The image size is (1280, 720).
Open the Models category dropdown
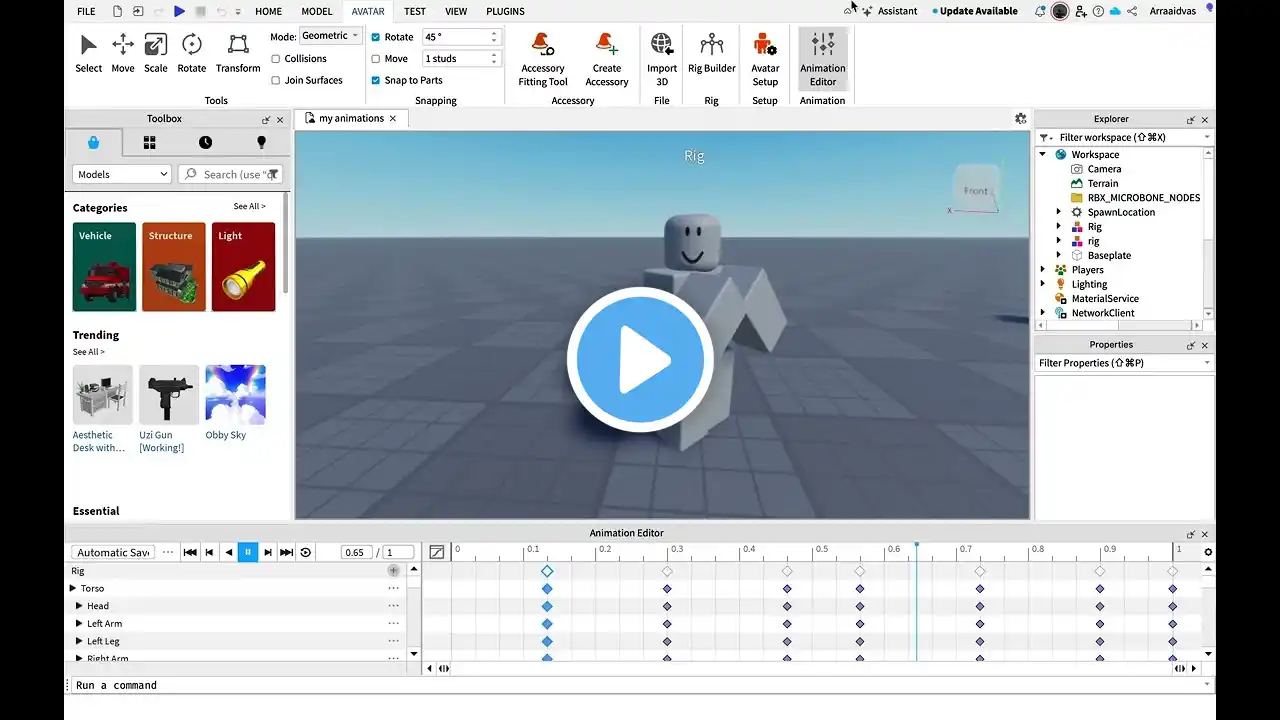[x=122, y=174]
